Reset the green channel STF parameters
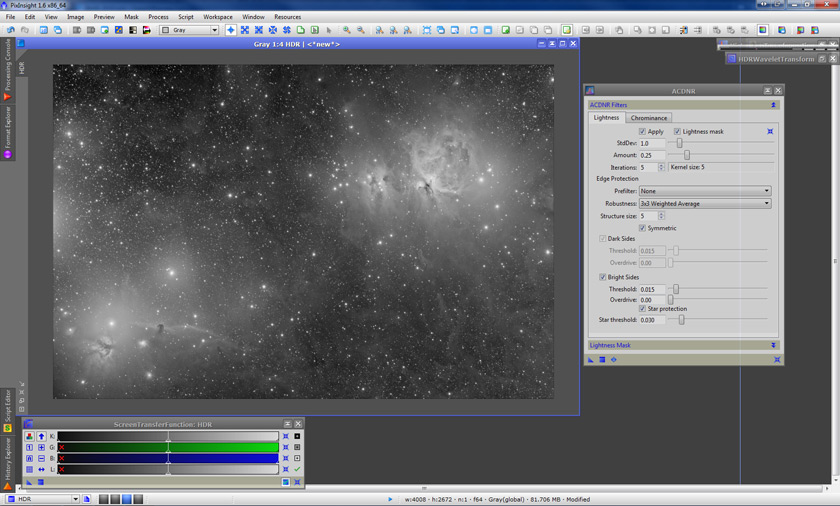The height and width of the screenshot is (506, 840). (285, 447)
